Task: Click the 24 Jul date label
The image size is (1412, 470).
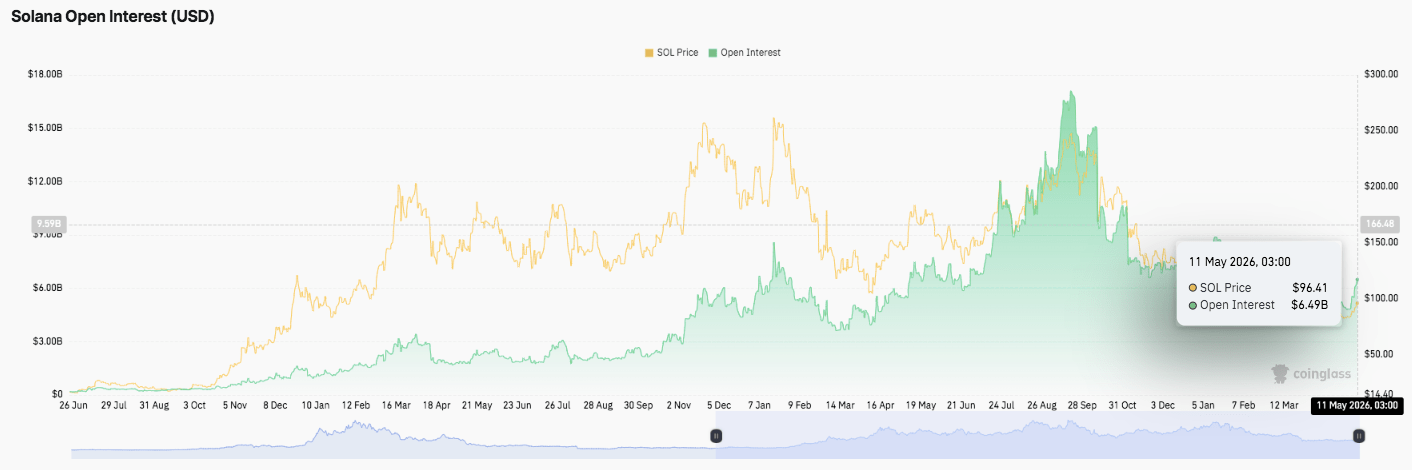Action: tap(1001, 405)
